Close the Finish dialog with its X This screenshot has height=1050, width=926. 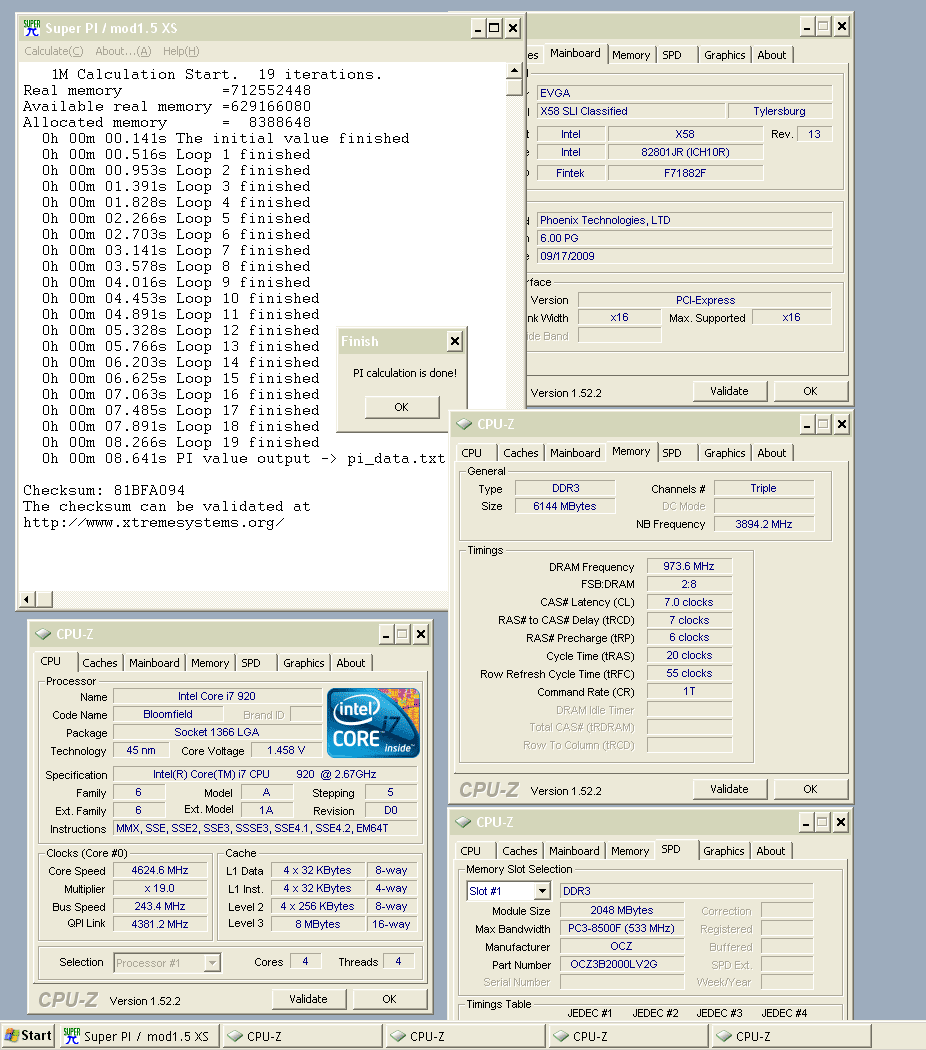455,342
